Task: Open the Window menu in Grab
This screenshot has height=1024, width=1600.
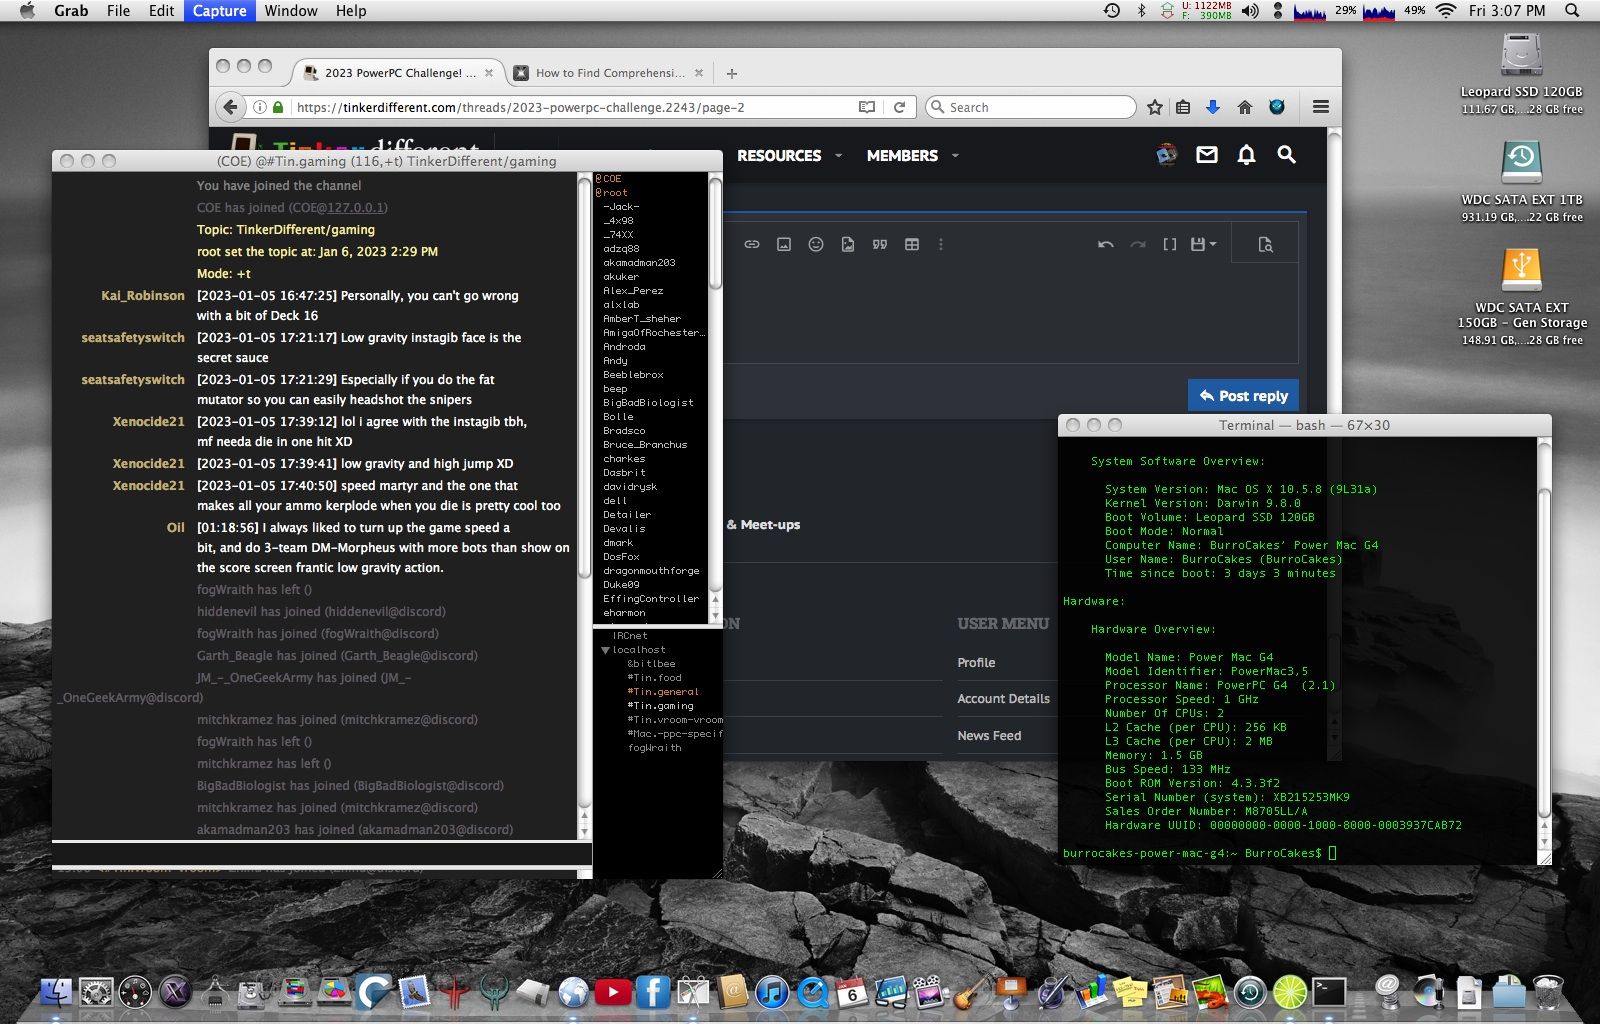Action: click(291, 11)
